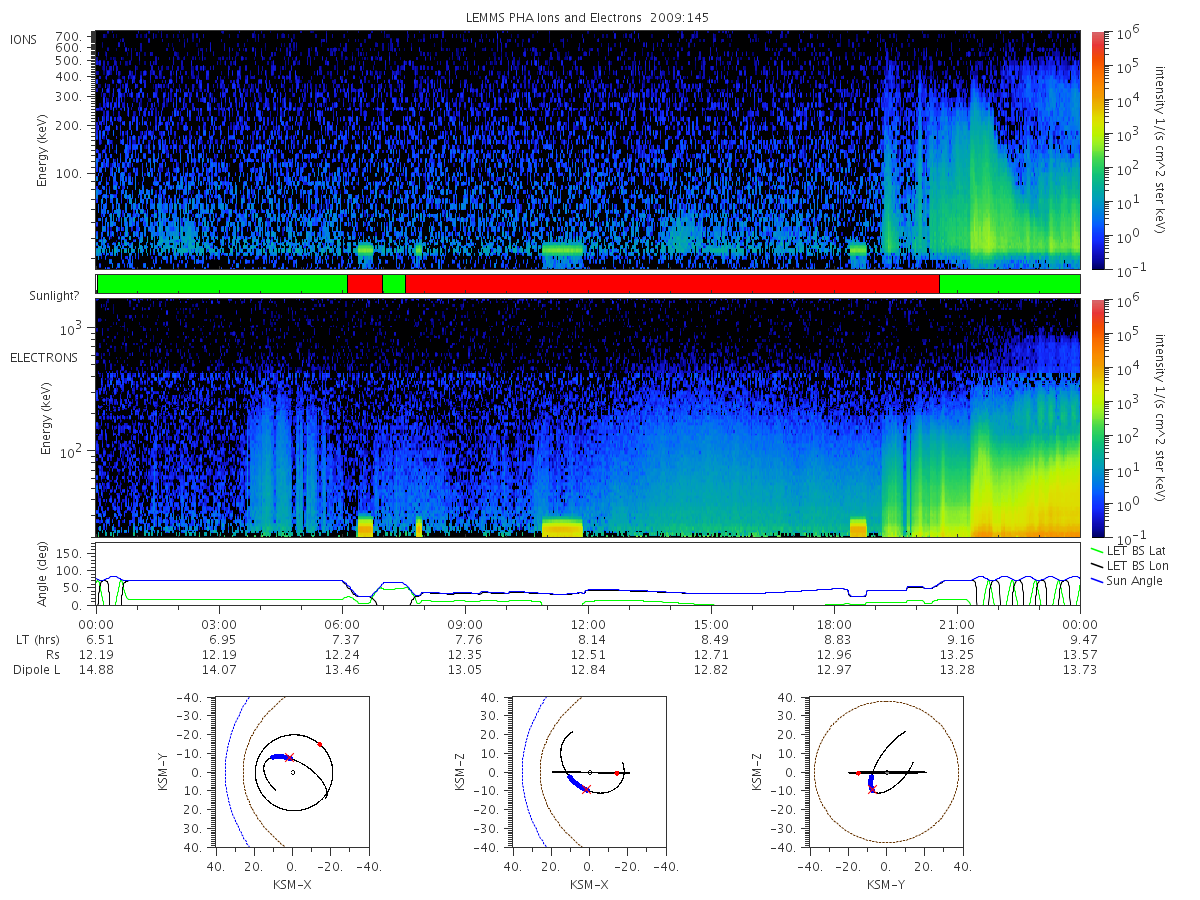Click the long red Sunlight bar segment
The image size is (1200, 900).
tap(672, 284)
